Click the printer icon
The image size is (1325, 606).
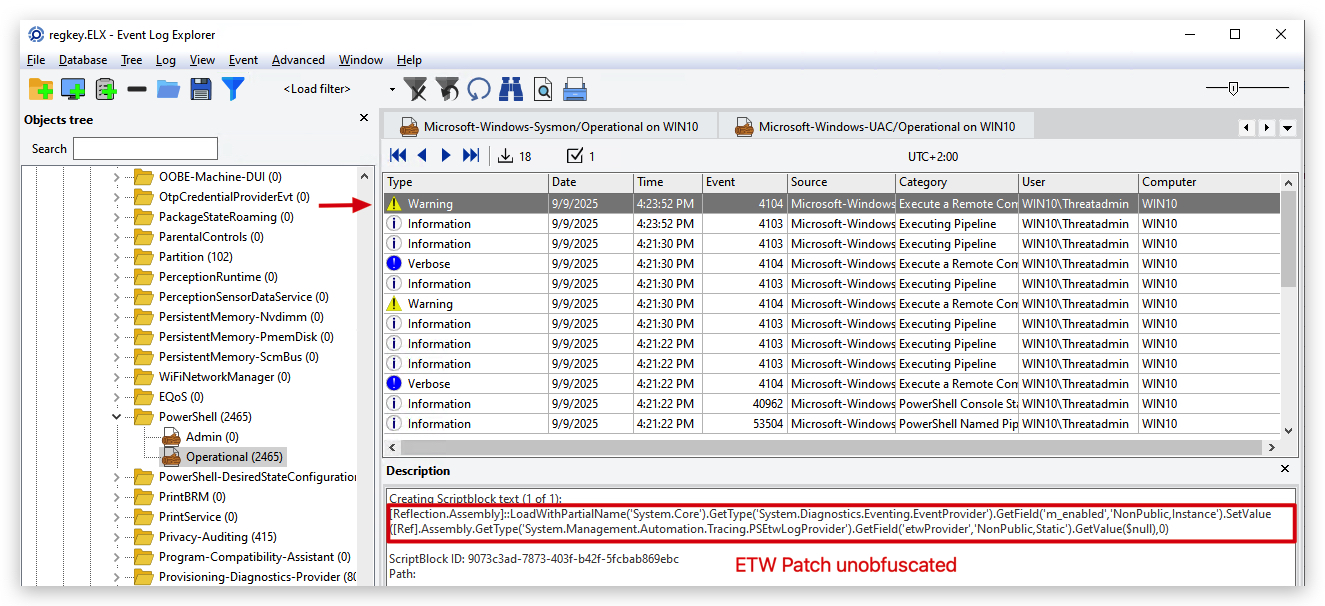(x=575, y=89)
